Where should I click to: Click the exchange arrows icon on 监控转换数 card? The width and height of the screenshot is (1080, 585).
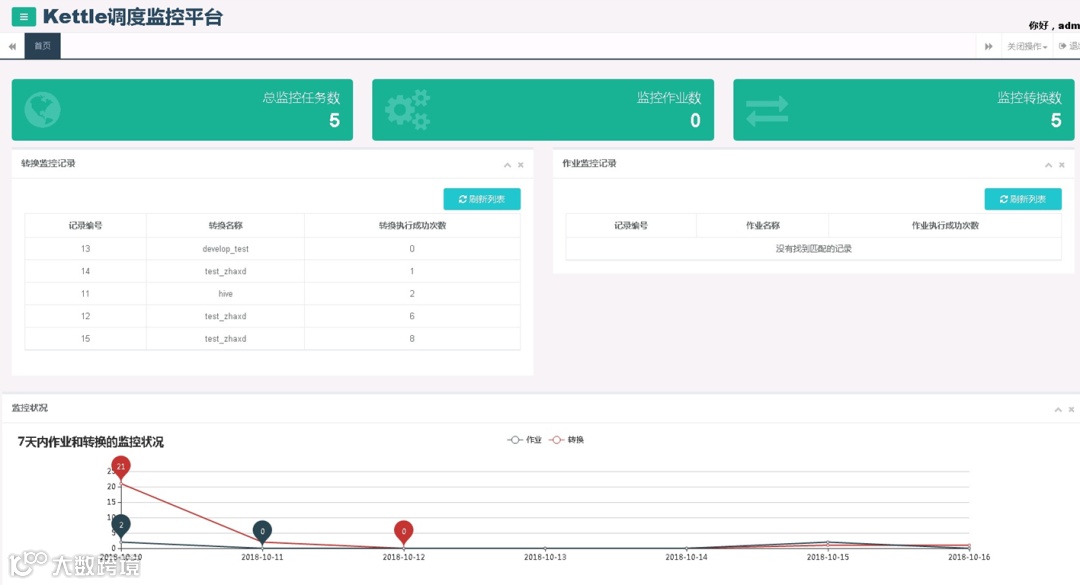(767, 110)
